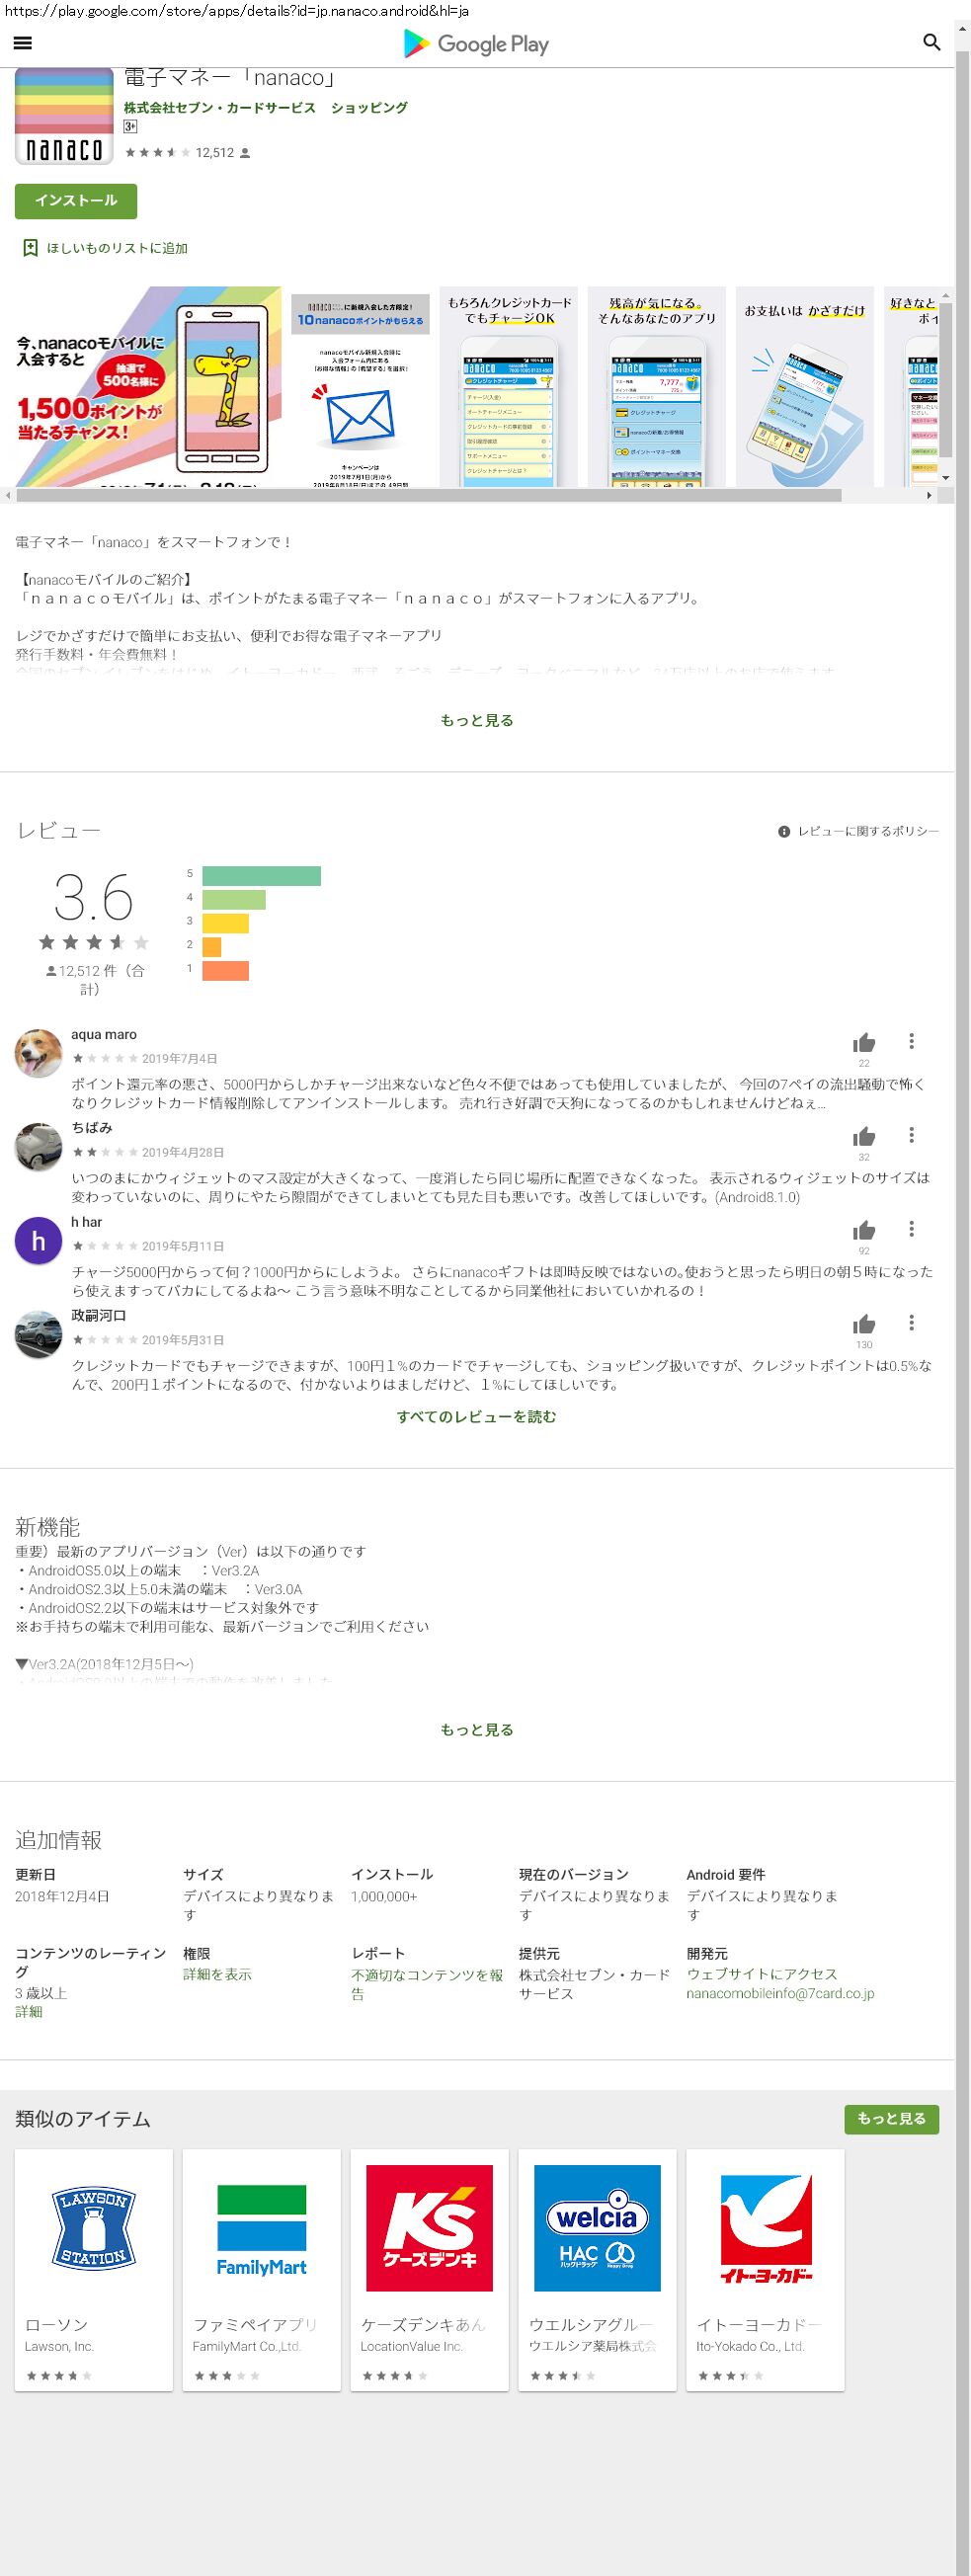Like ちばみ's review with thumbs up
Viewport: 971px width, 2576px height.
coord(864,1137)
